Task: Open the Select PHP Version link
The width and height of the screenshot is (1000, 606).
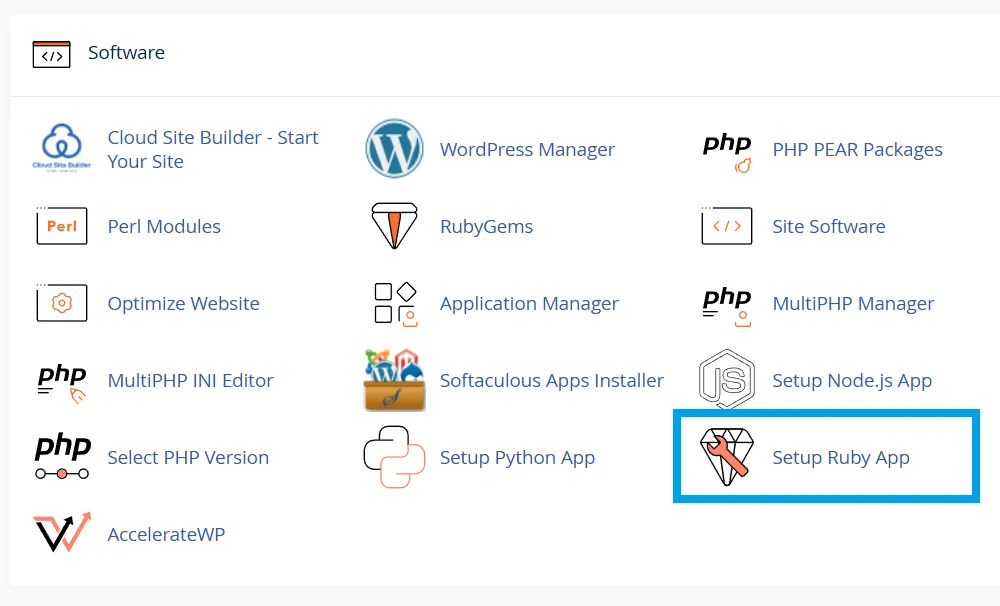Action: coord(187,457)
